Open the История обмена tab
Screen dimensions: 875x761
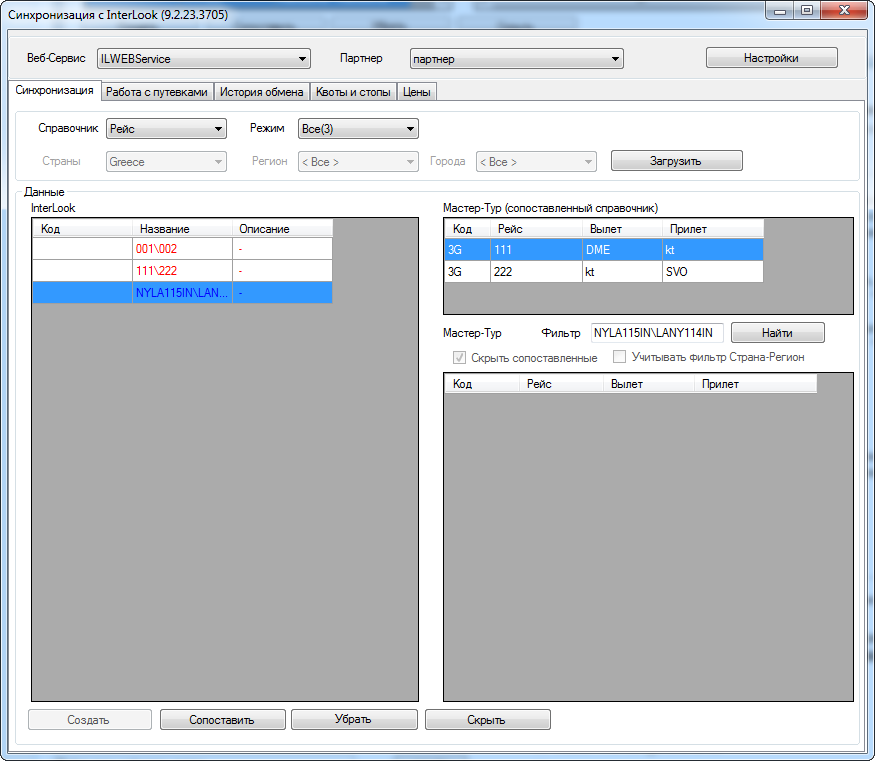(x=261, y=92)
